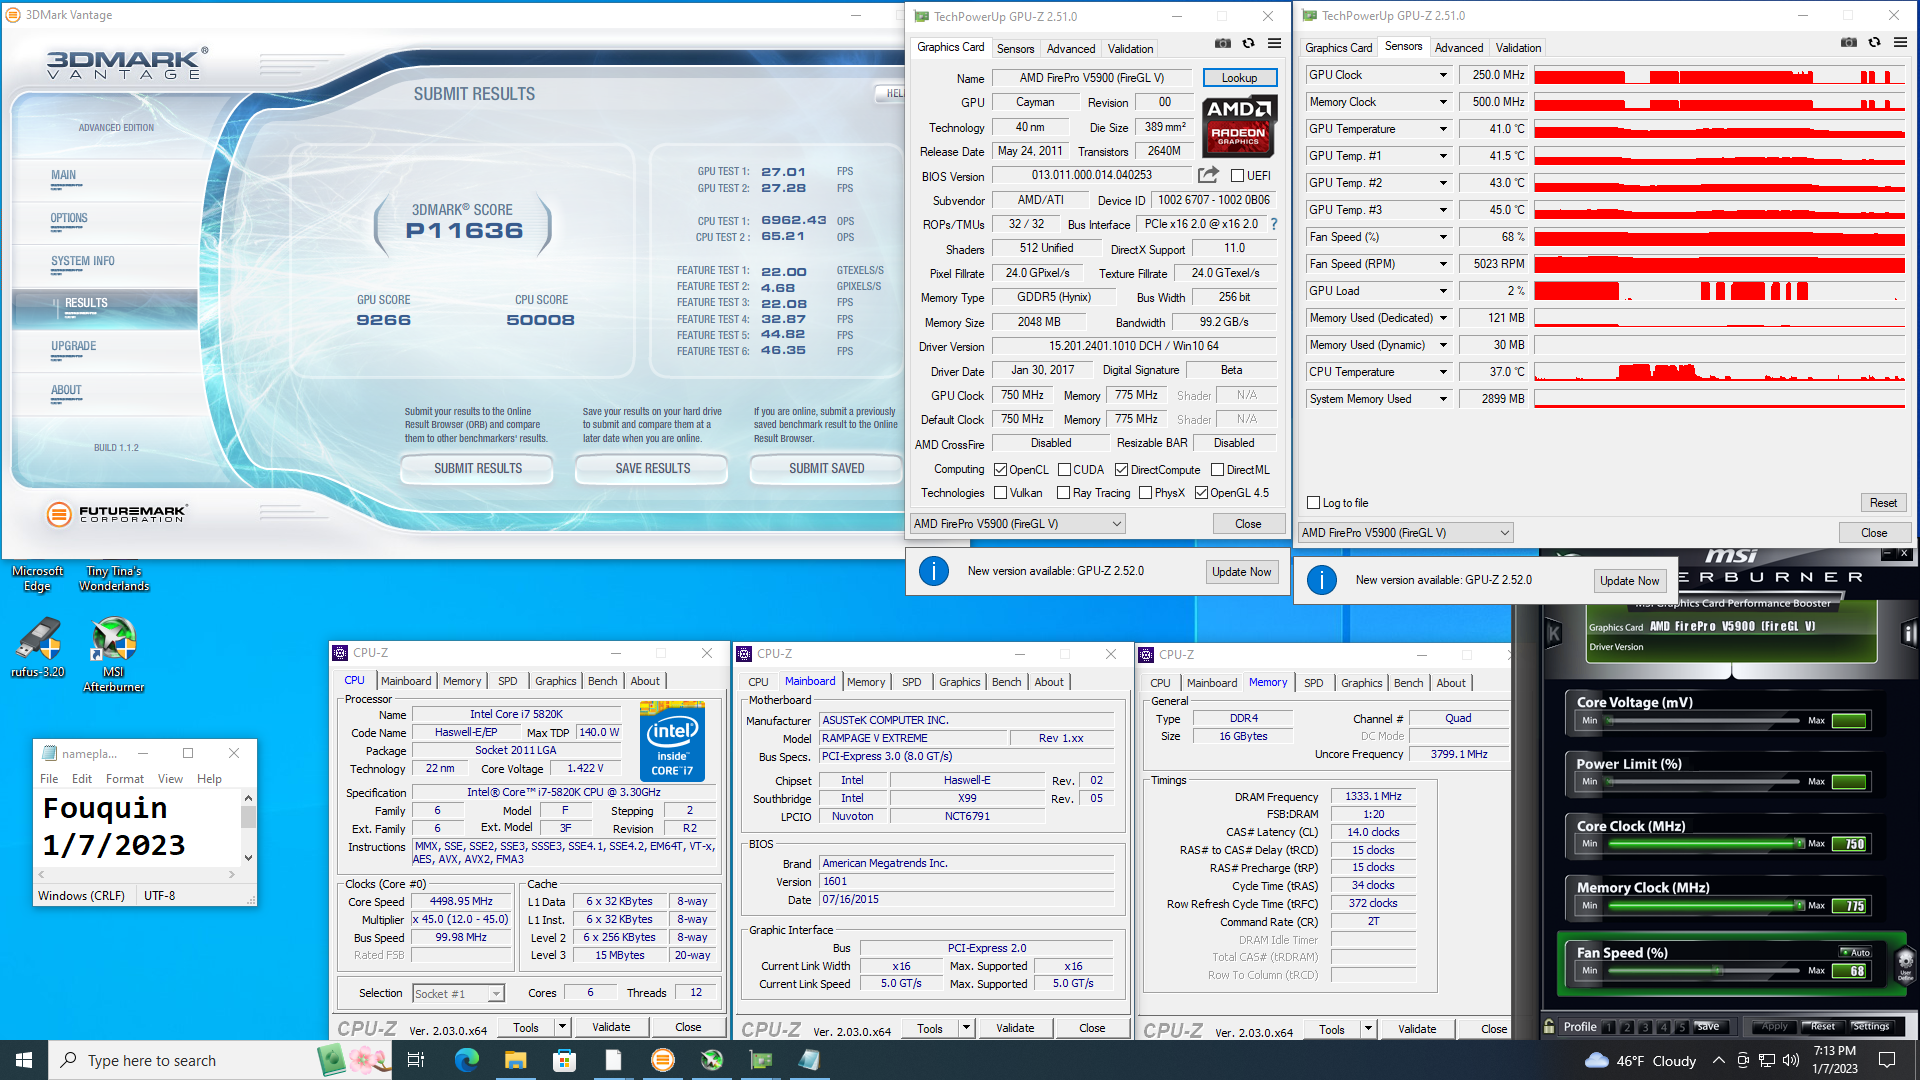Screen dimensions: 1920x1080
Task: Toggle the CUDA checkbox in GPU-Z
Action: click(1064, 470)
